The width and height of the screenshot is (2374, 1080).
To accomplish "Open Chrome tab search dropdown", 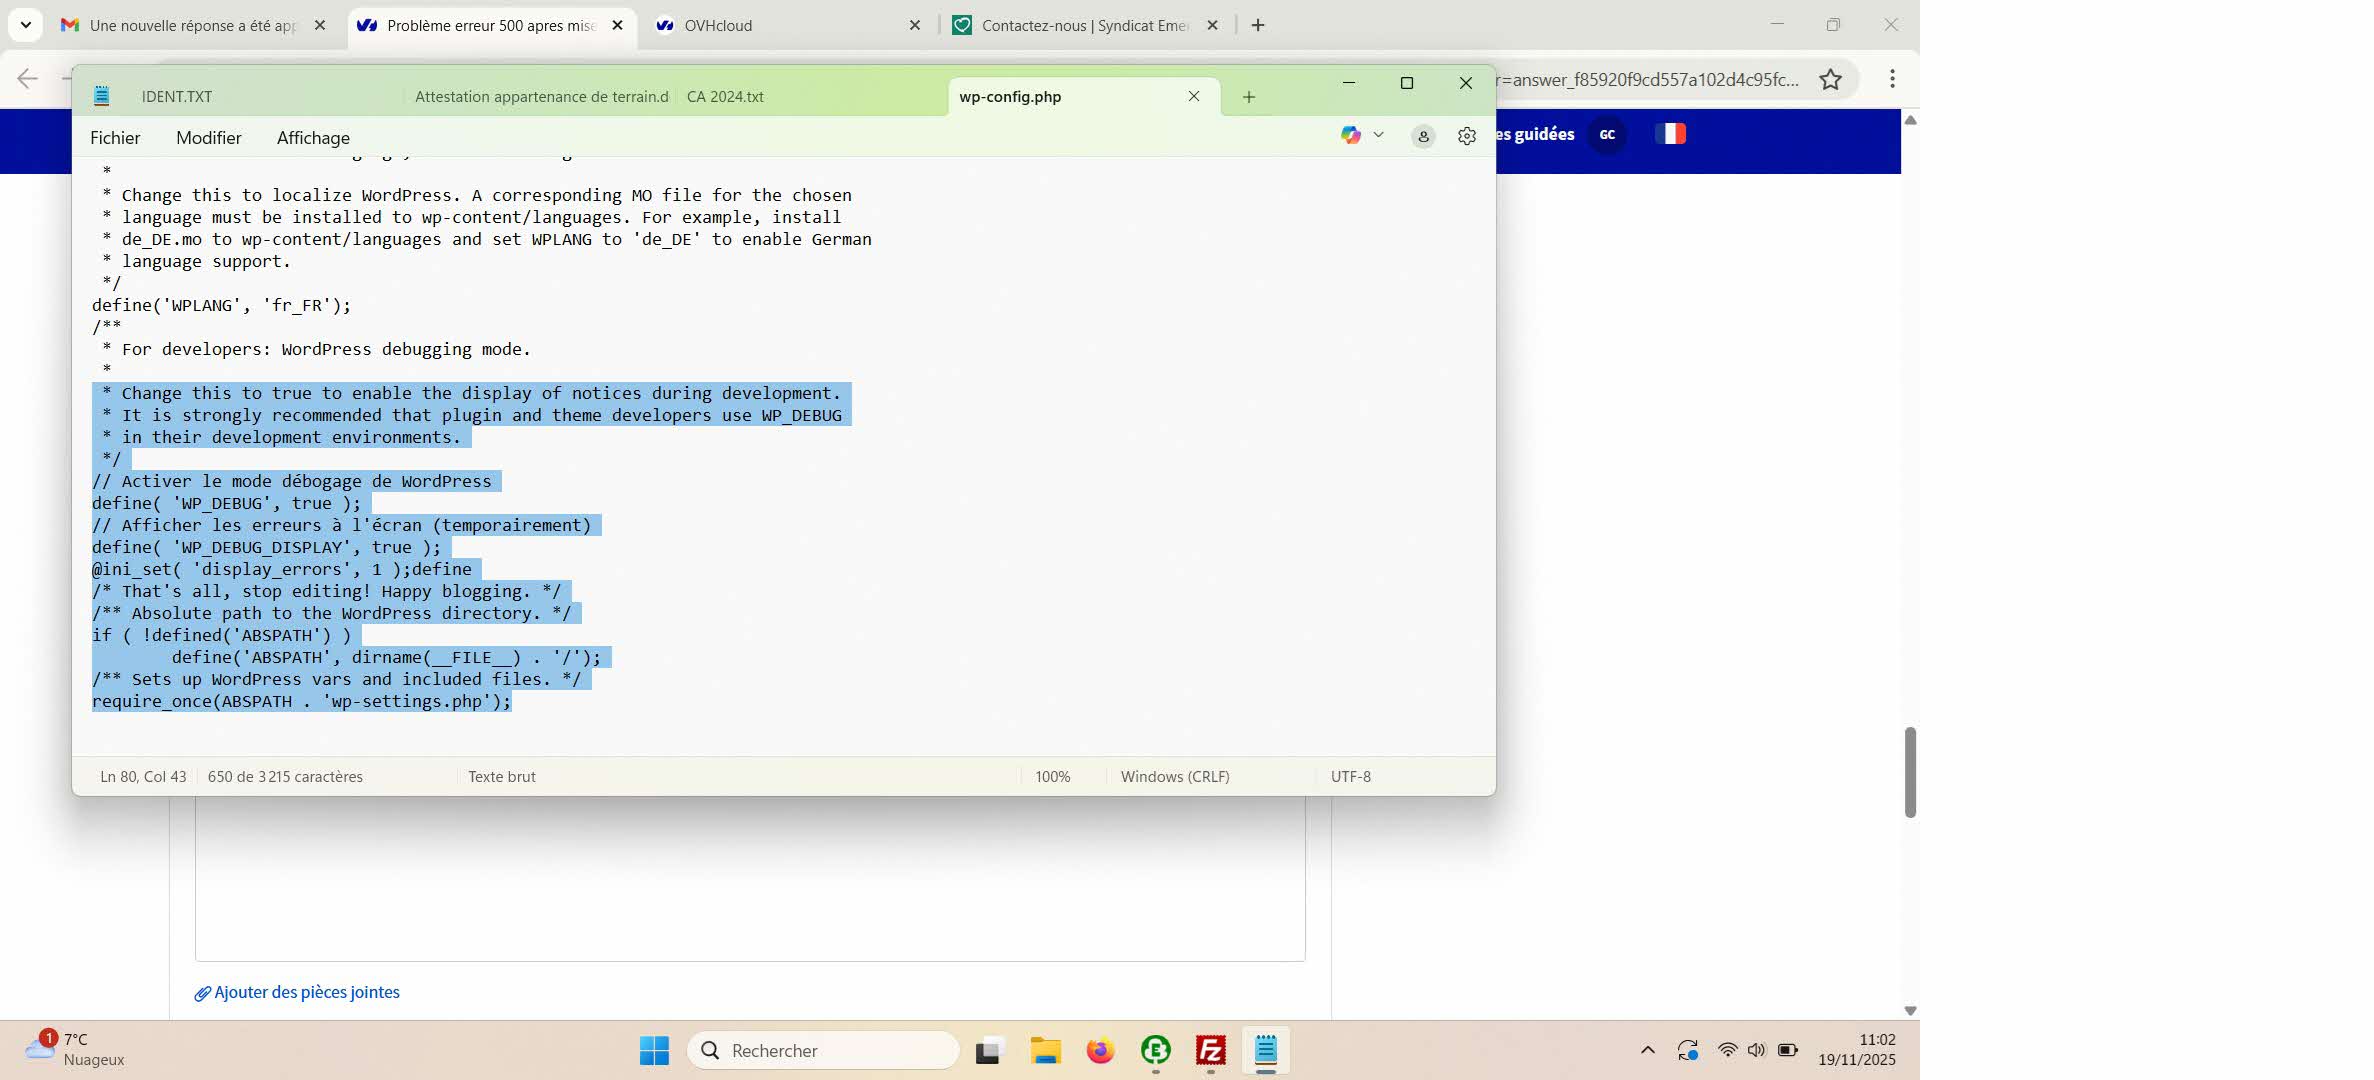I will pyautogui.click(x=25, y=25).
